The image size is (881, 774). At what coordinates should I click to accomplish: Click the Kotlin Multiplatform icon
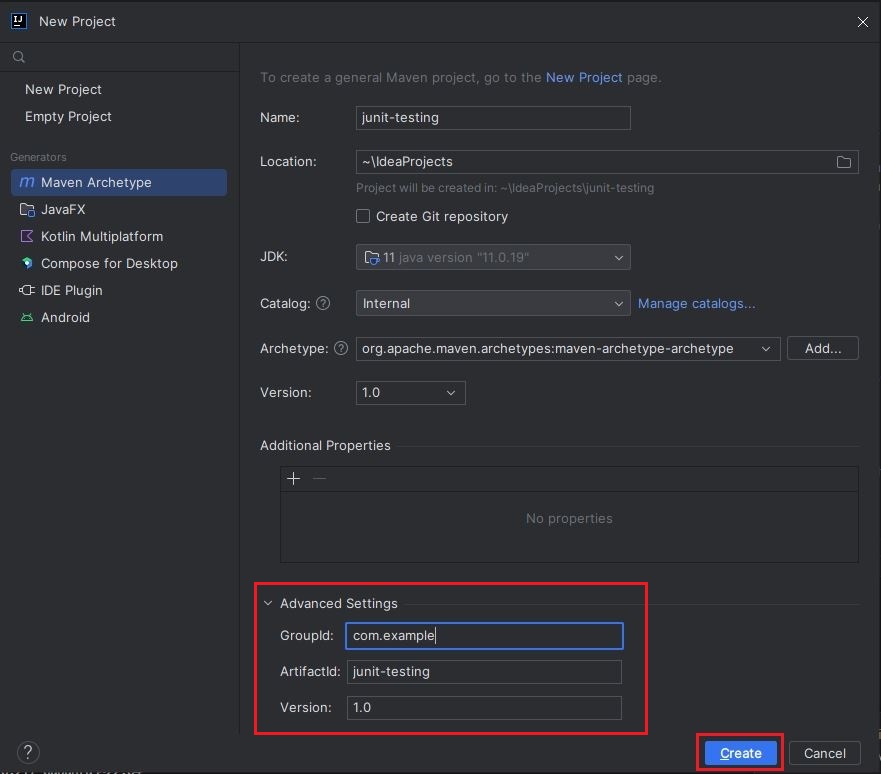(x=26, y=236)
